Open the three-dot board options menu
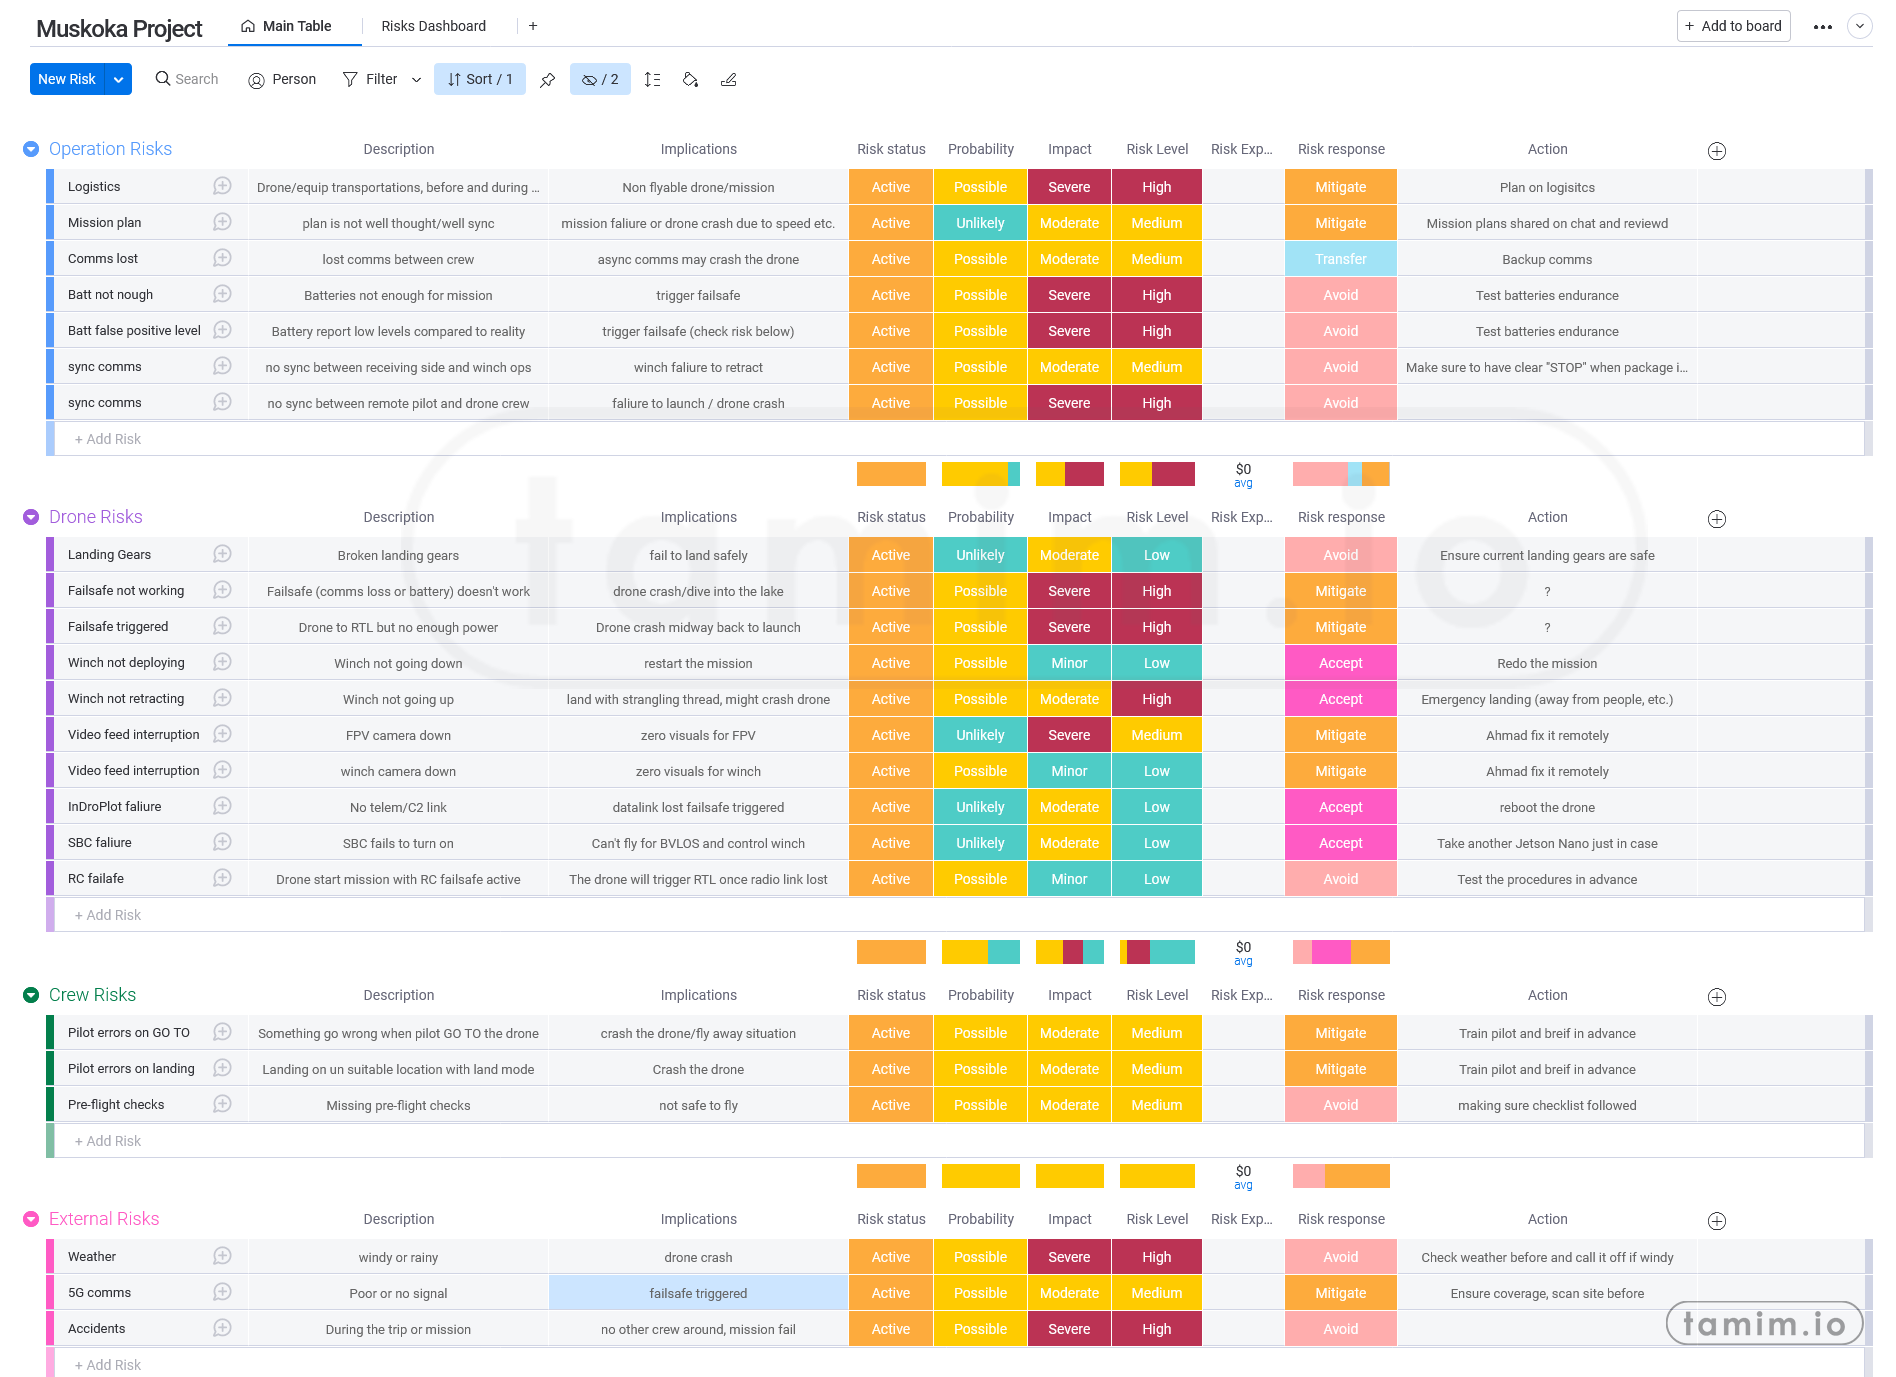This screenshot has width=1896, height=1377. 1823,27
